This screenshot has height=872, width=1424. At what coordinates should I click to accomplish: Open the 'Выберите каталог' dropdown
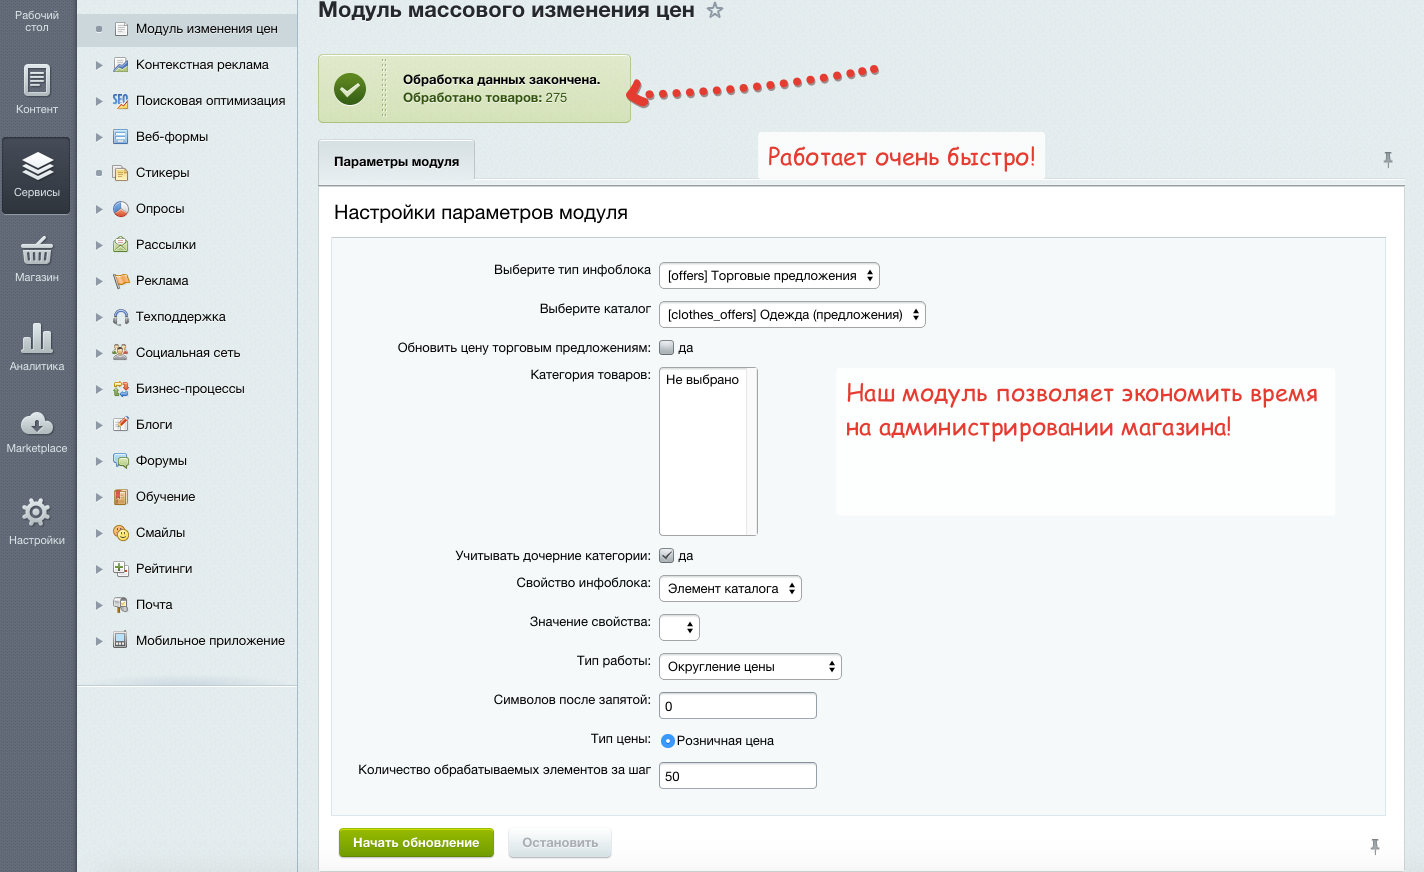792,314
